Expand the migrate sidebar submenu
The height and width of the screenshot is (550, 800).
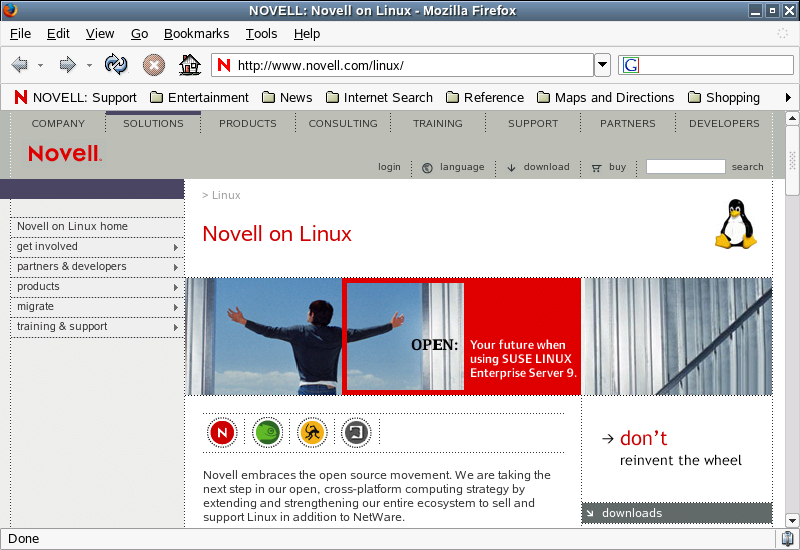point(176,307)
